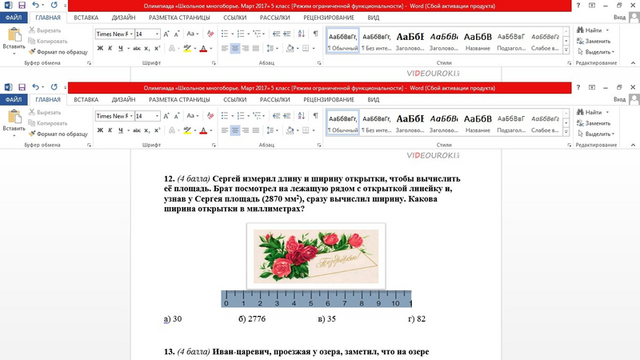Click Формат по образцу in the upper ribbon
The image size is (640, 360).
(58, 52)
